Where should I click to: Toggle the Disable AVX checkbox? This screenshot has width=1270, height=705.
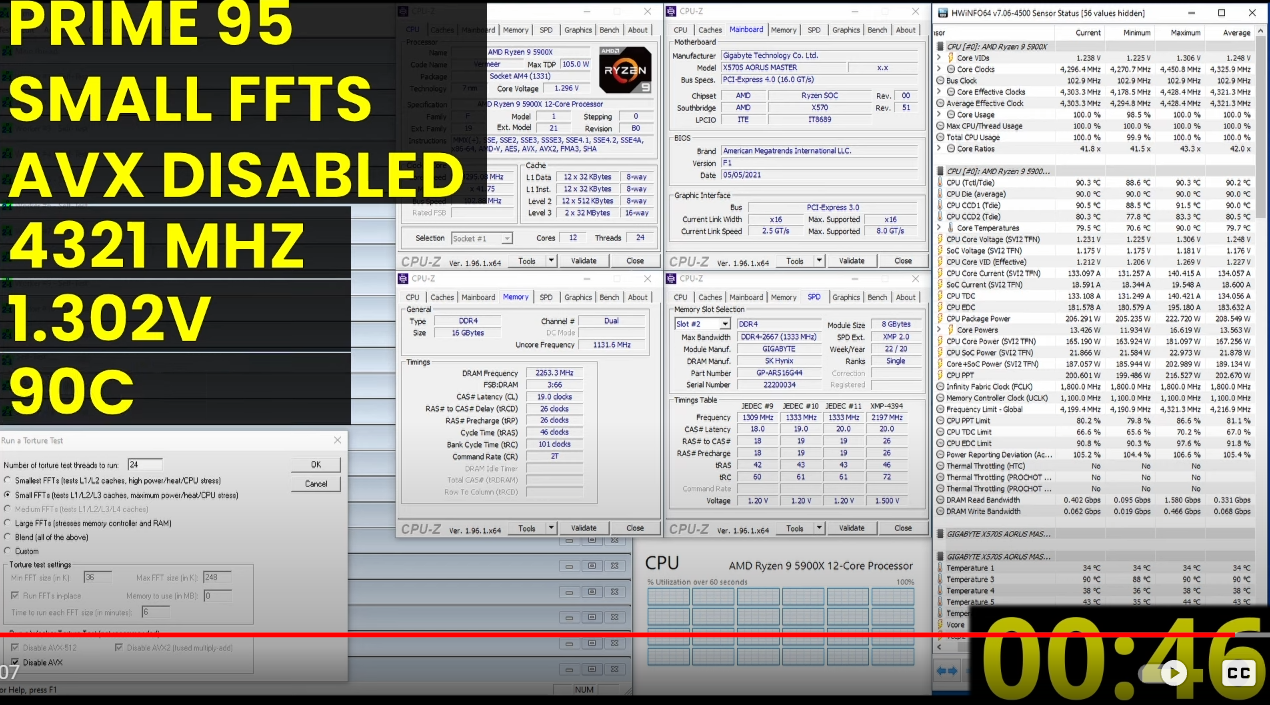tap(14, 662)
